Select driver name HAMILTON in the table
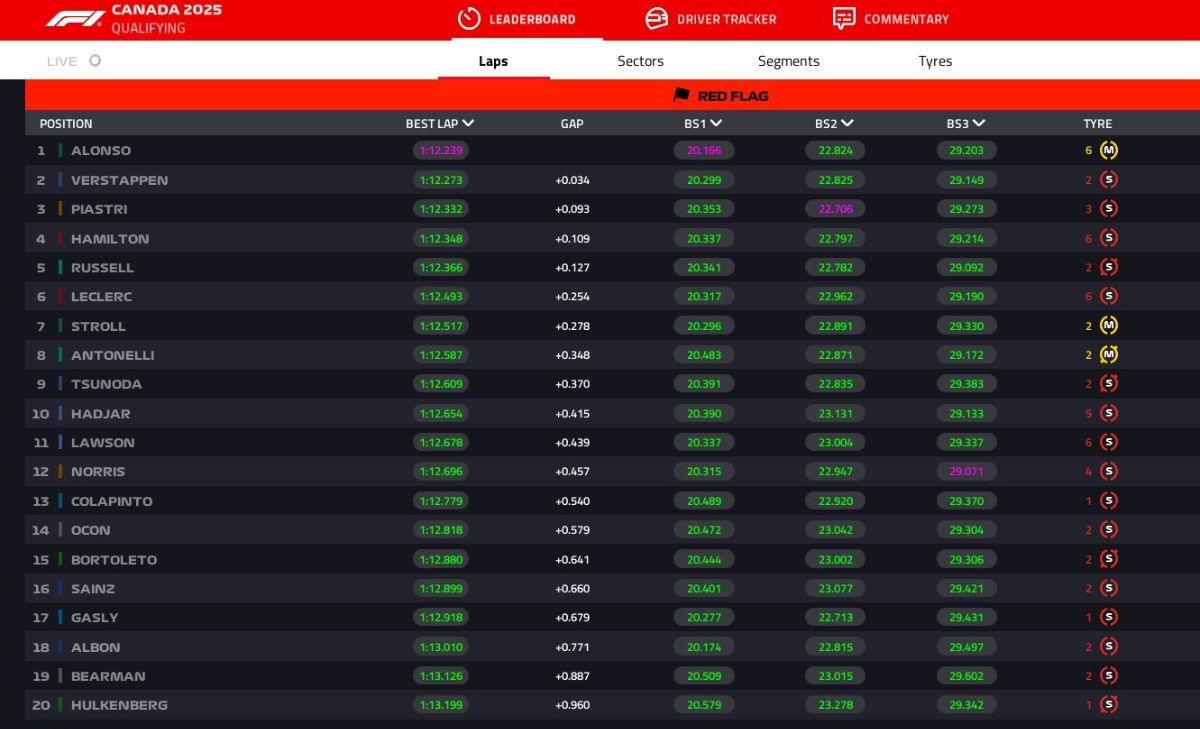This screenshot has height=729, width=1200. (x=110, y=239)
